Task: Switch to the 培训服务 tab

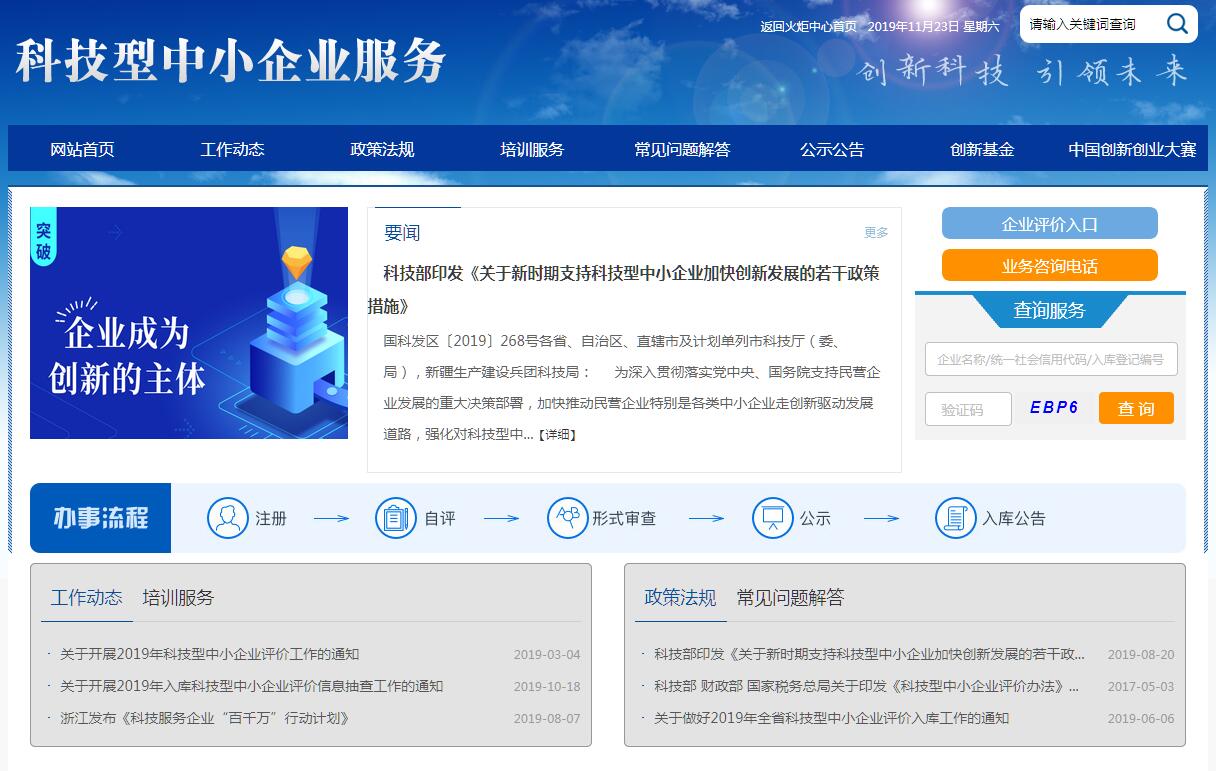Action: click(x=177, y=597)
